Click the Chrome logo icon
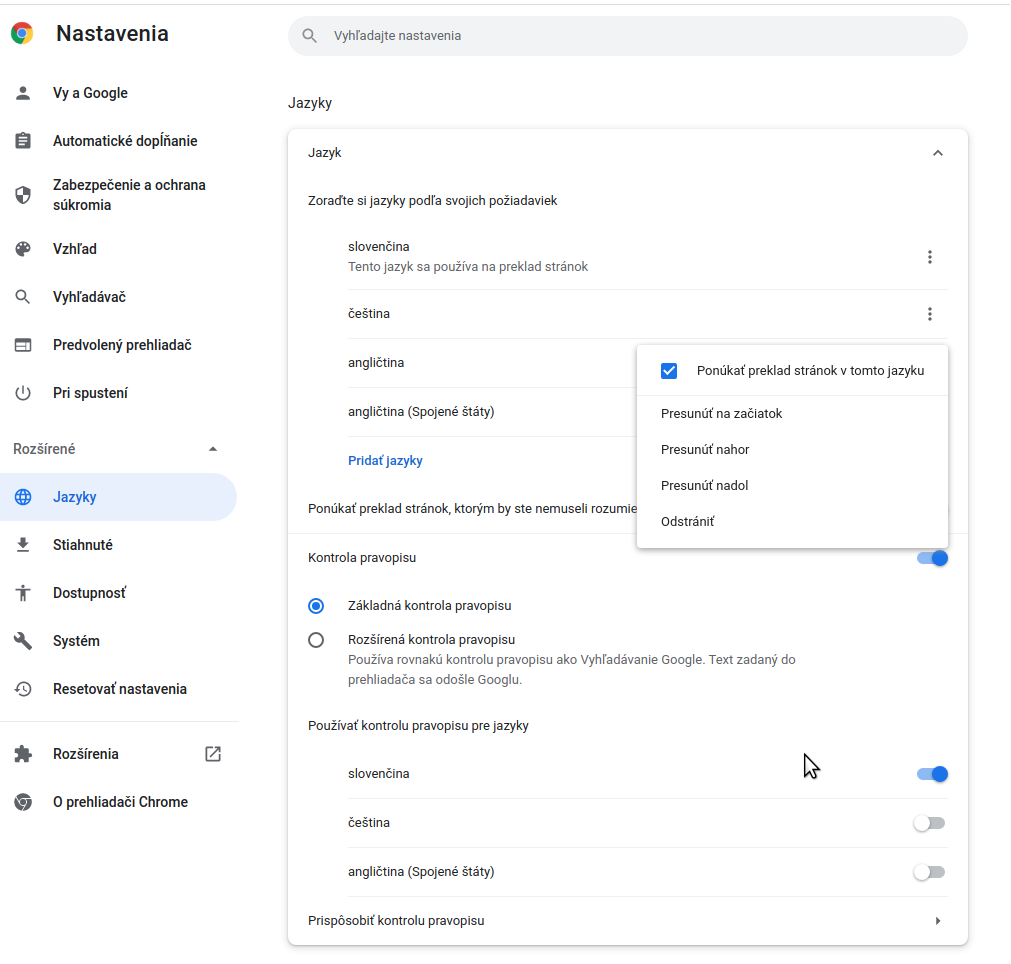Viewport: 1011px width, 964px height. [x=22, y=34]
